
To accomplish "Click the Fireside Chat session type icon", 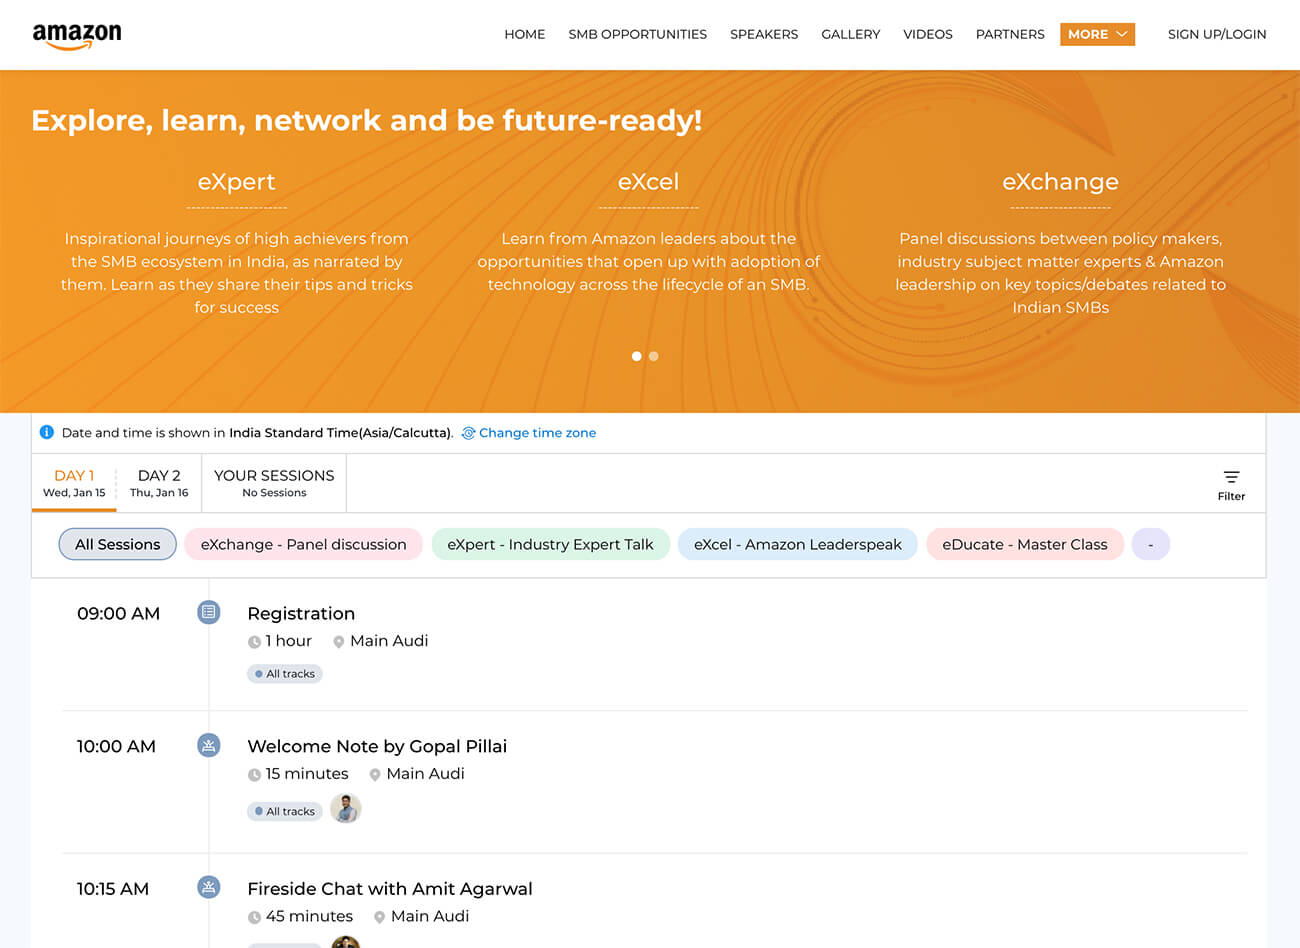I will 208,887.
